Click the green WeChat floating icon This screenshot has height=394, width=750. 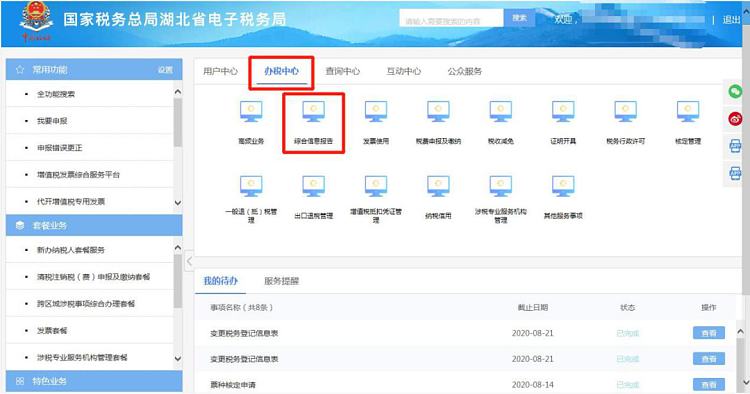point(735,91)
